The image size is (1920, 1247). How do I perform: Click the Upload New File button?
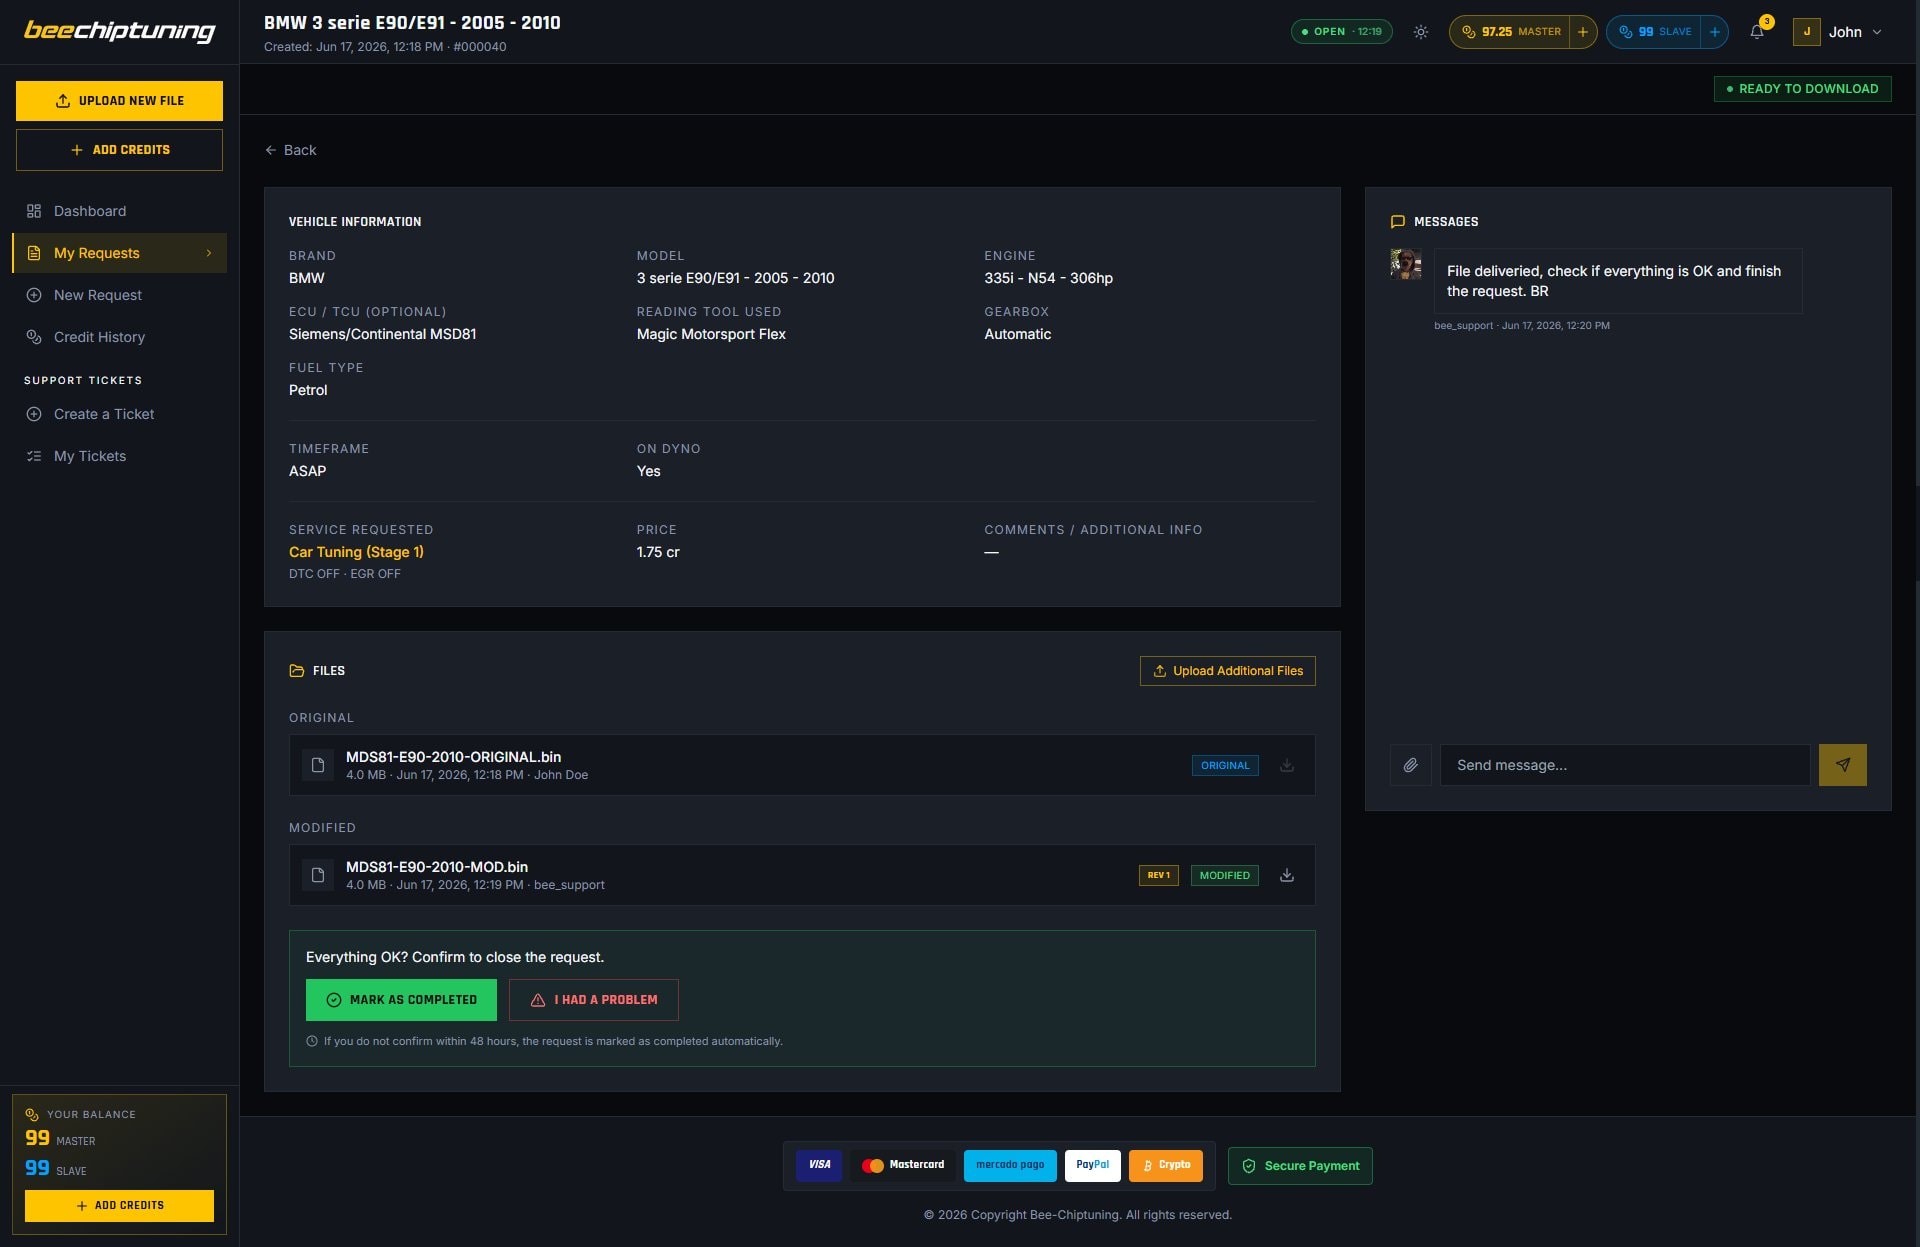coord(119,101)
